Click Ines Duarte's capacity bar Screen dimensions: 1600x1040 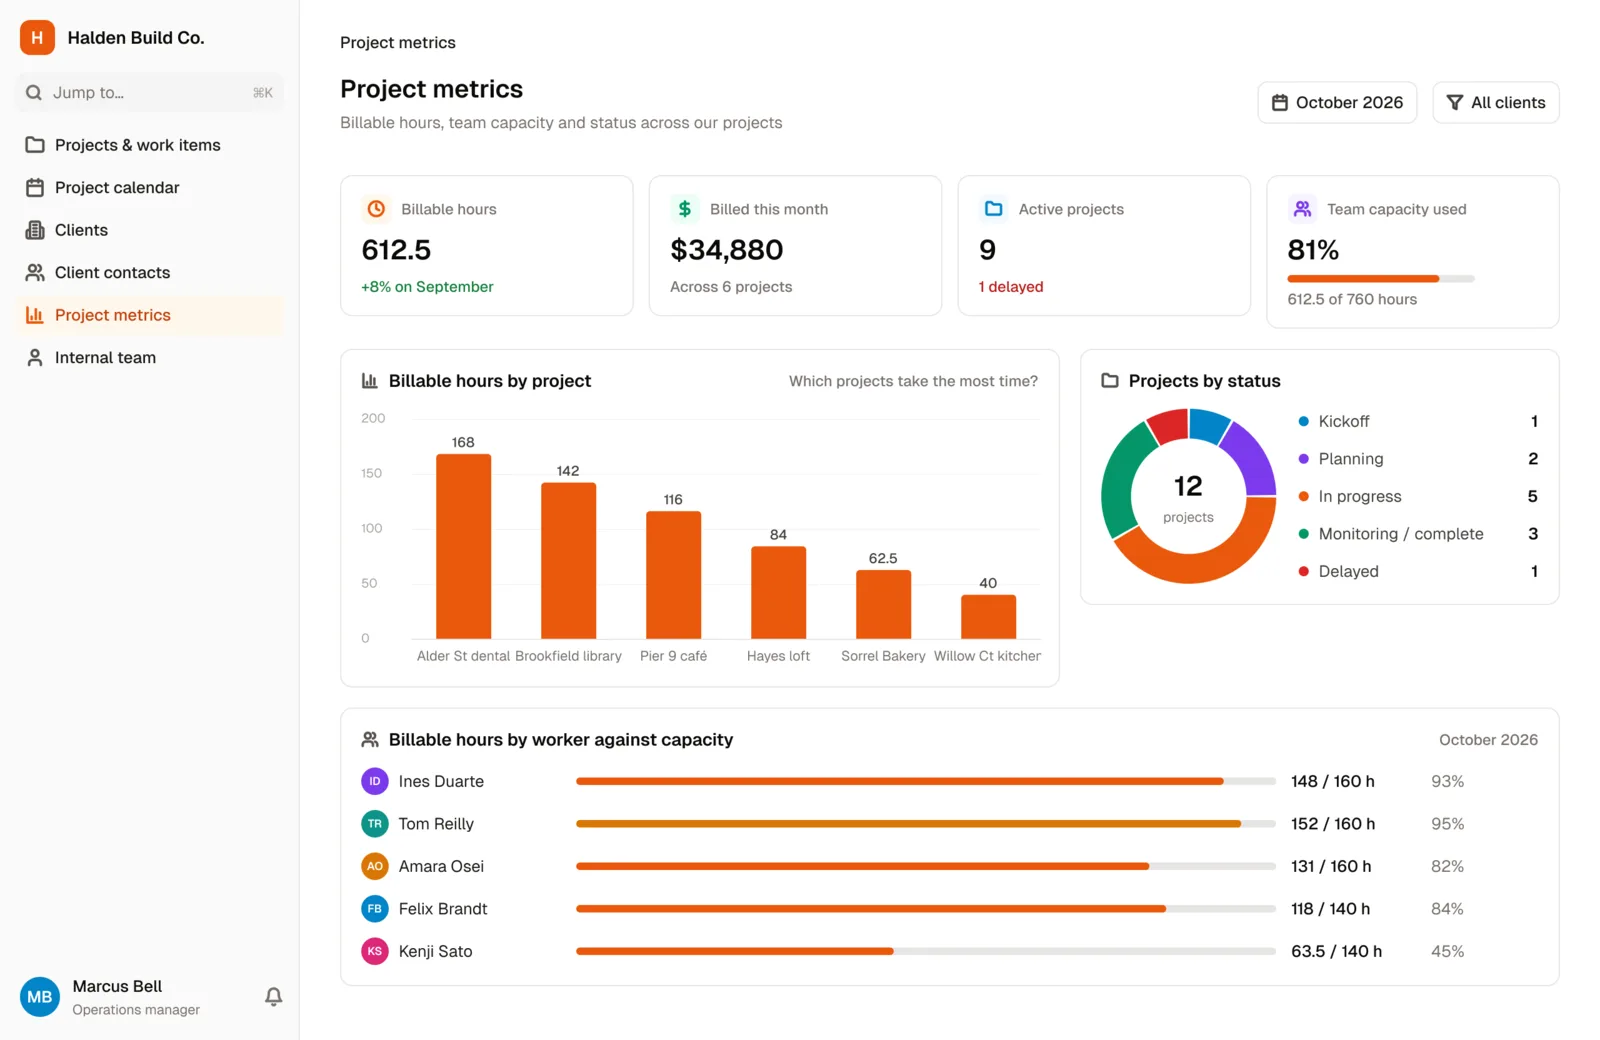pyautogui.click(x=926, y=781)
